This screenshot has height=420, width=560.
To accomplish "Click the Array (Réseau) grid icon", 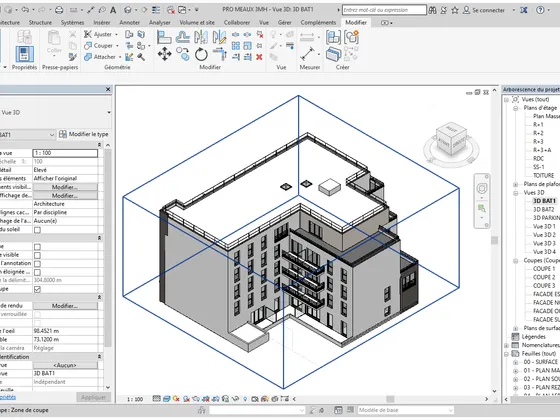I will point(236,46).
